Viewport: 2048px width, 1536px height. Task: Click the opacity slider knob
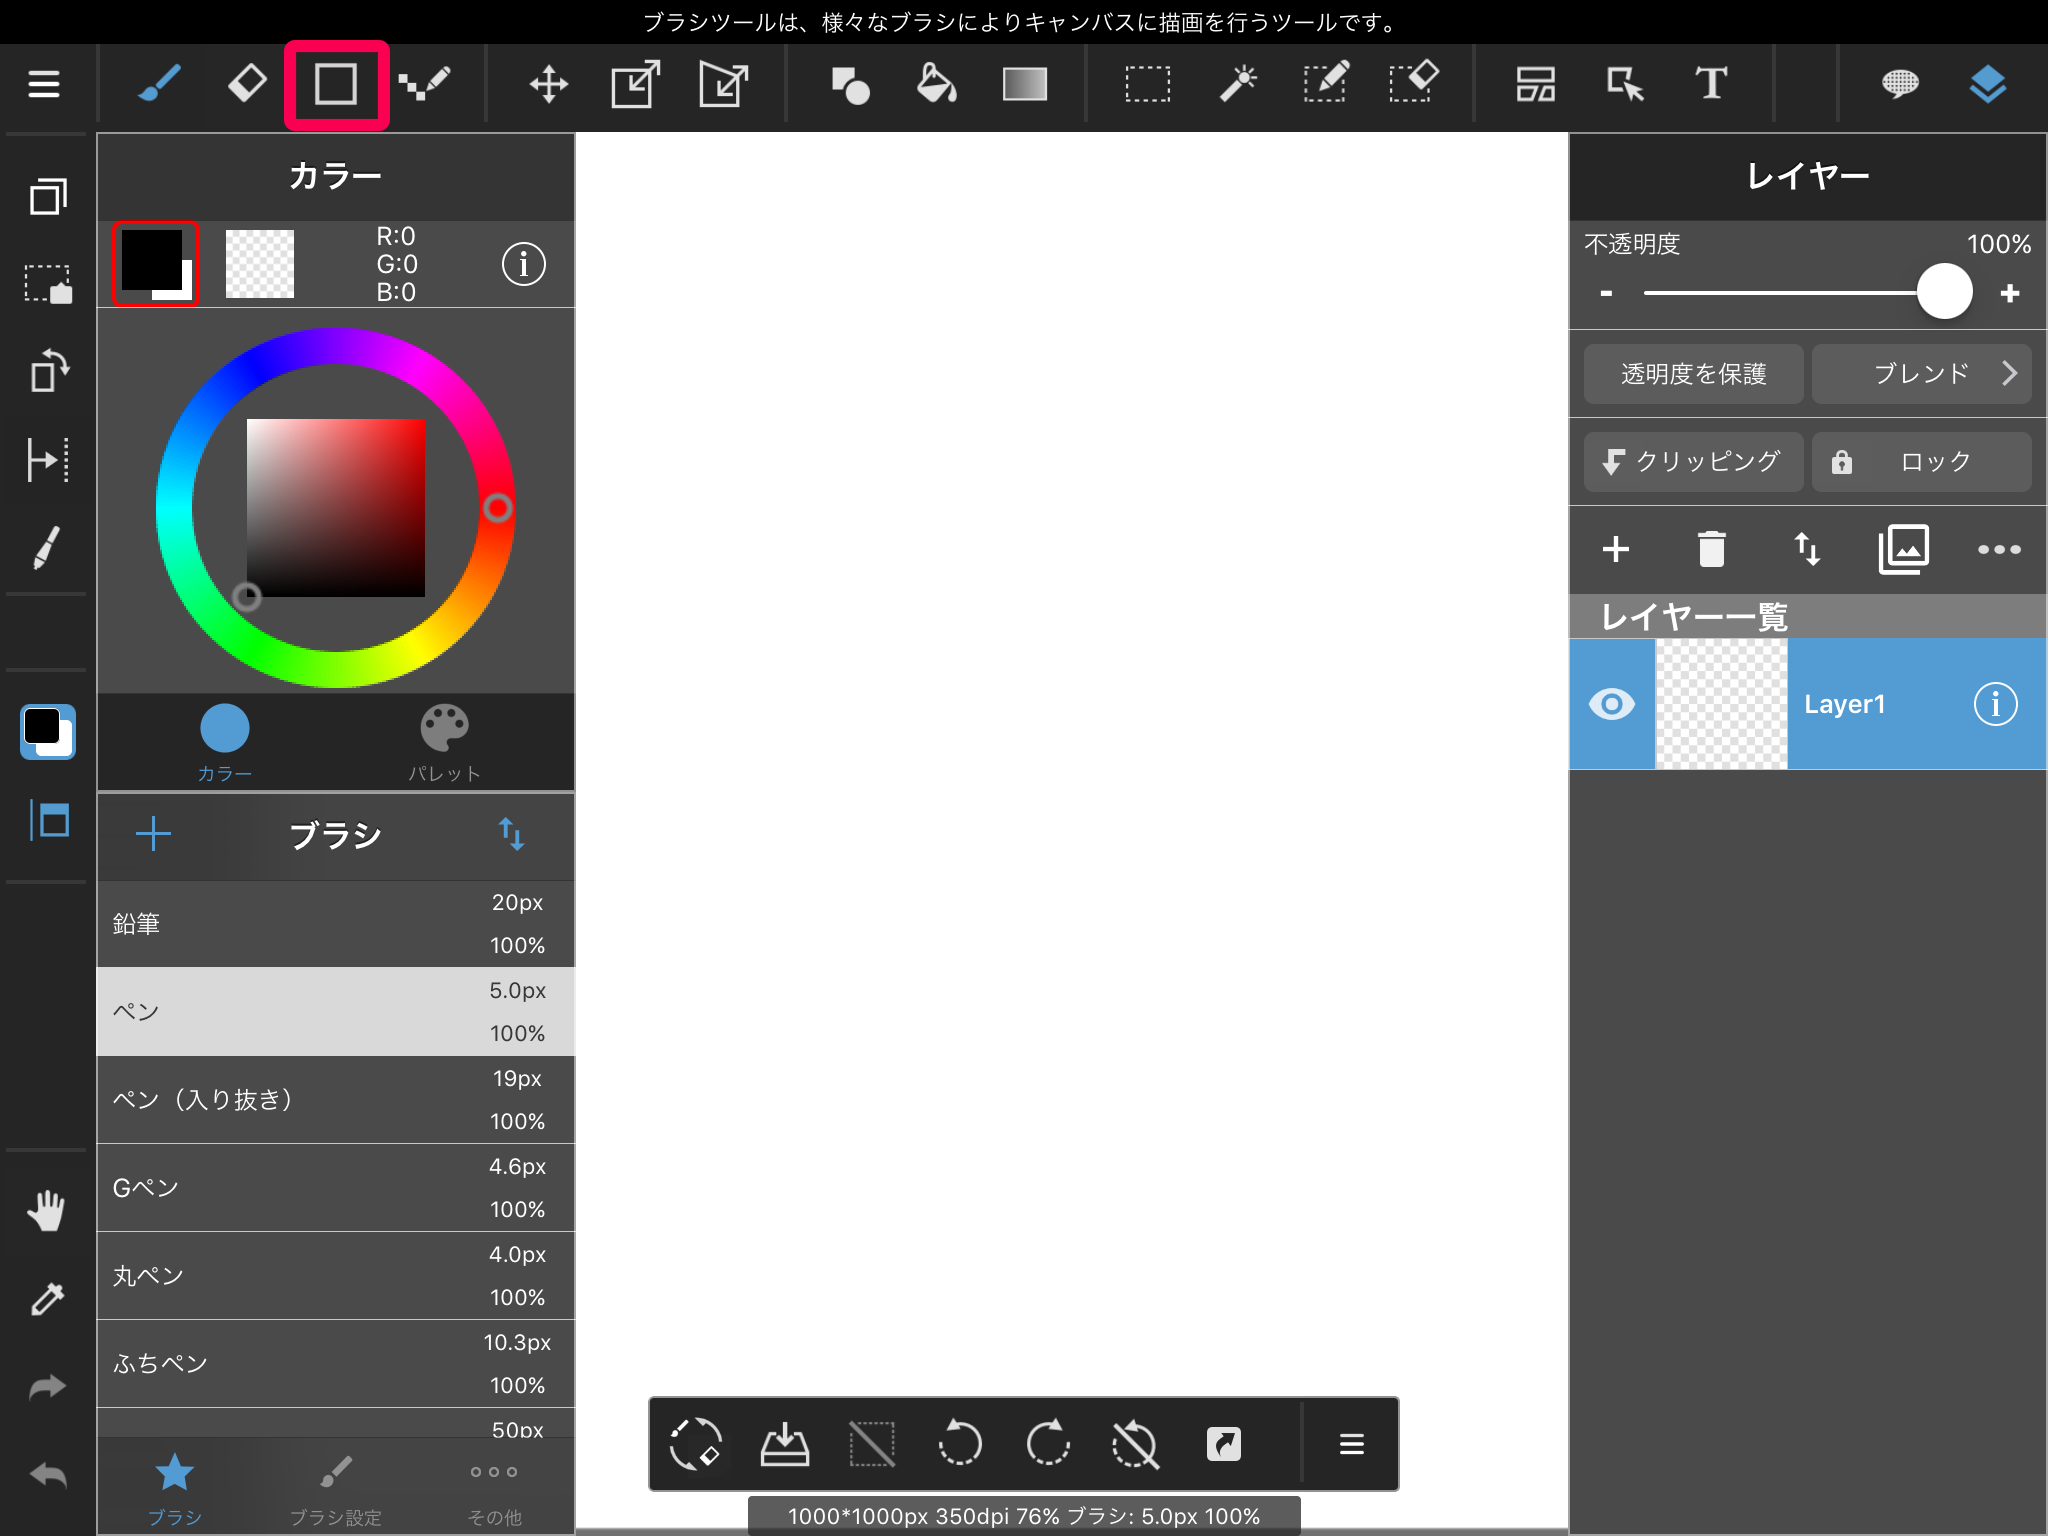coord(1944,292)
